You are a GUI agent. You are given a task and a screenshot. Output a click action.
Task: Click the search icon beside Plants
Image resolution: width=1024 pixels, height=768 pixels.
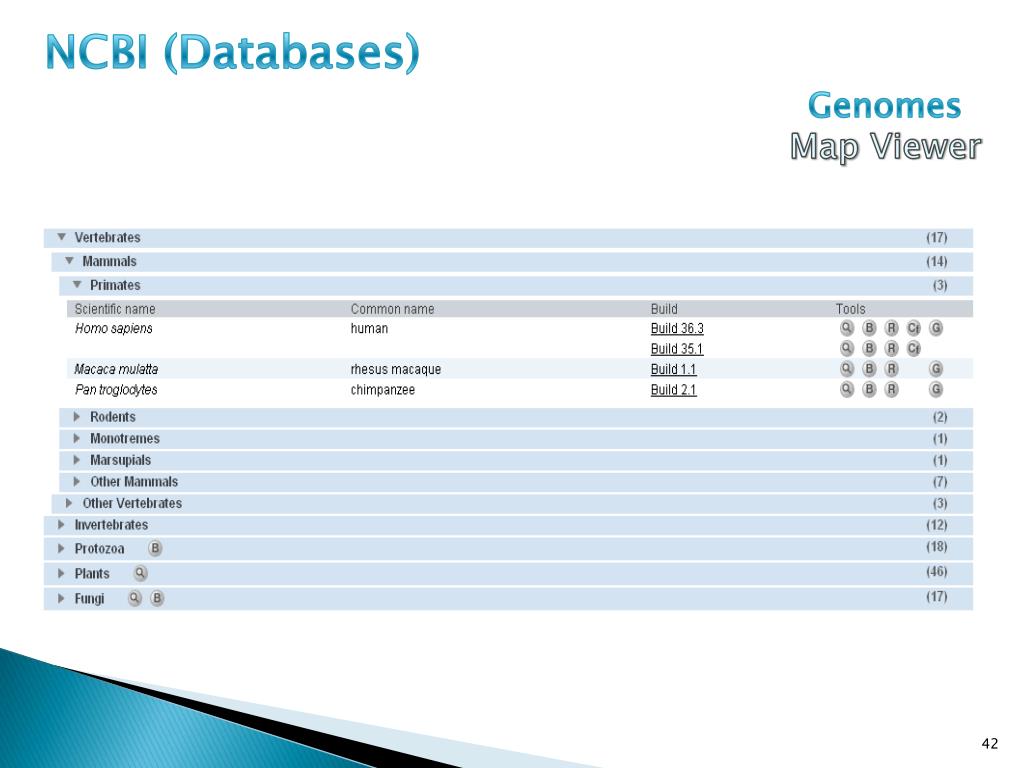pos(140,573)
